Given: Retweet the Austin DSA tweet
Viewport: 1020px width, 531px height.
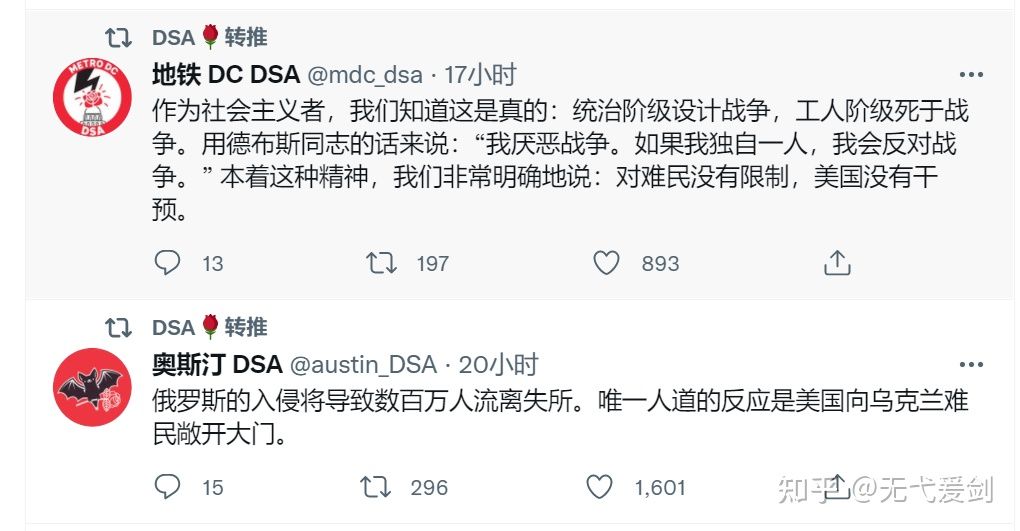Looking at the screenshot, I should 377,487.
